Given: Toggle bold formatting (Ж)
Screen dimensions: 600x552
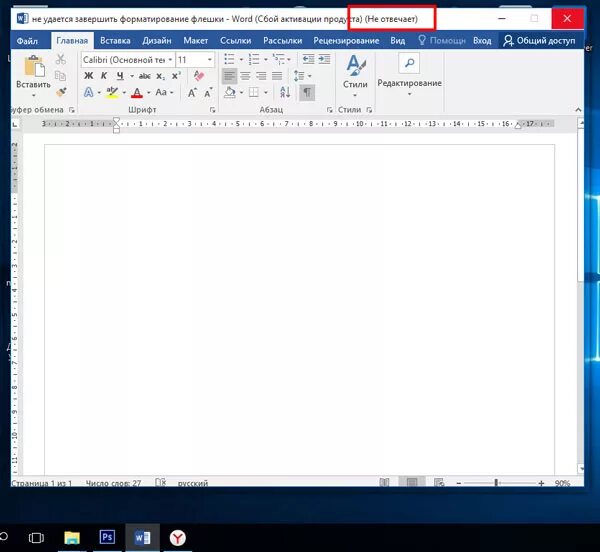Looking at the screenshot, I should [x=88, y=76].
